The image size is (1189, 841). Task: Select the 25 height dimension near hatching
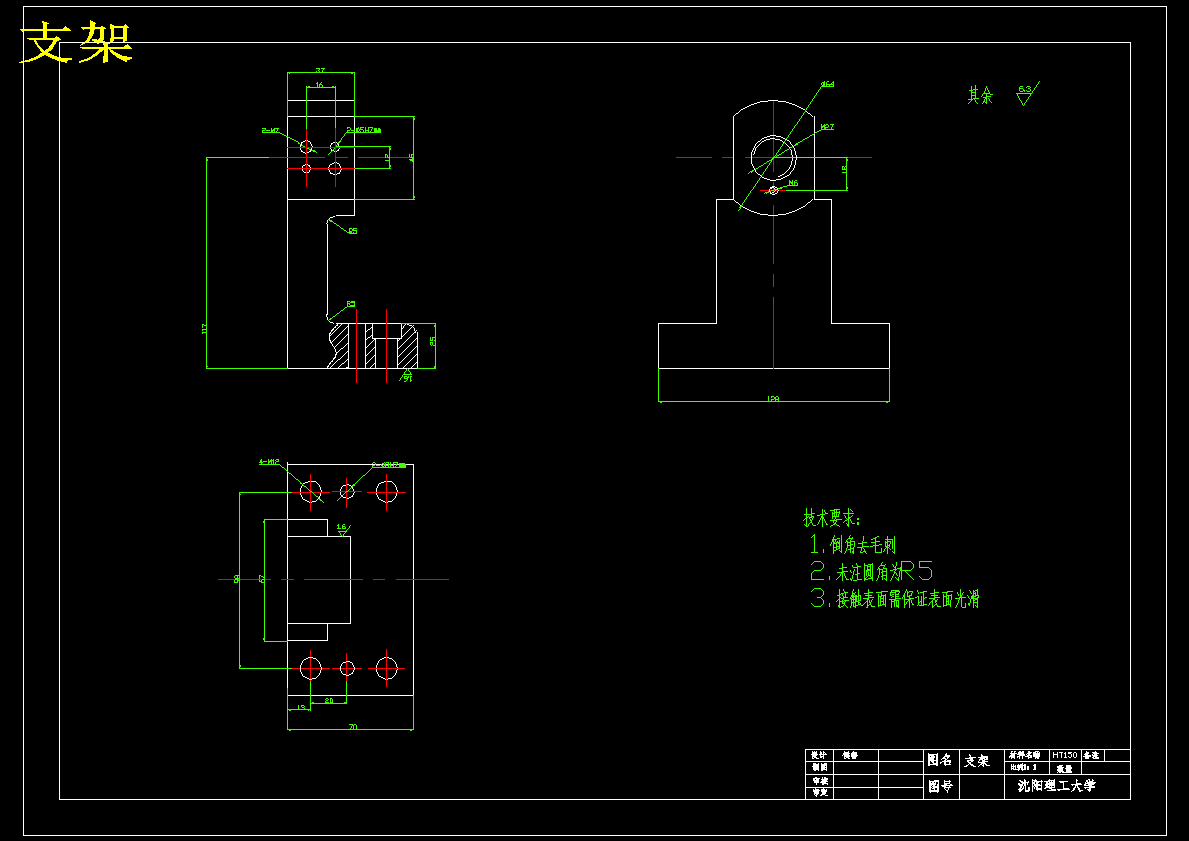click(432, 340)
